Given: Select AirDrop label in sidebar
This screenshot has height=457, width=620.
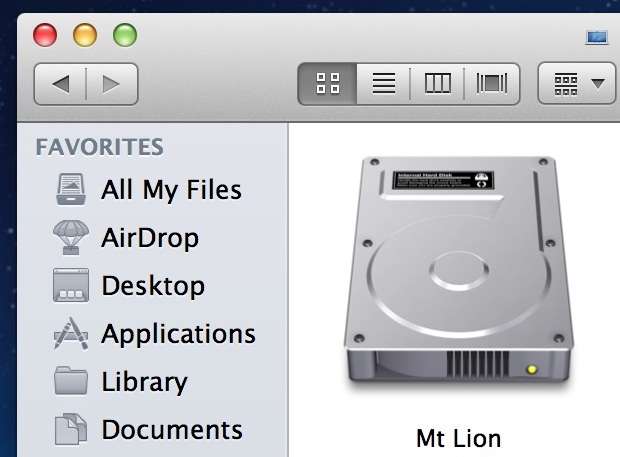Looking at the screenshot, I should [x=150, y=238].
